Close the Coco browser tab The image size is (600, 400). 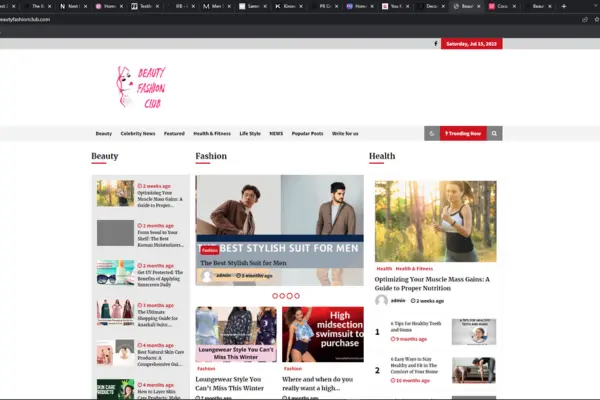pos(514,6)
